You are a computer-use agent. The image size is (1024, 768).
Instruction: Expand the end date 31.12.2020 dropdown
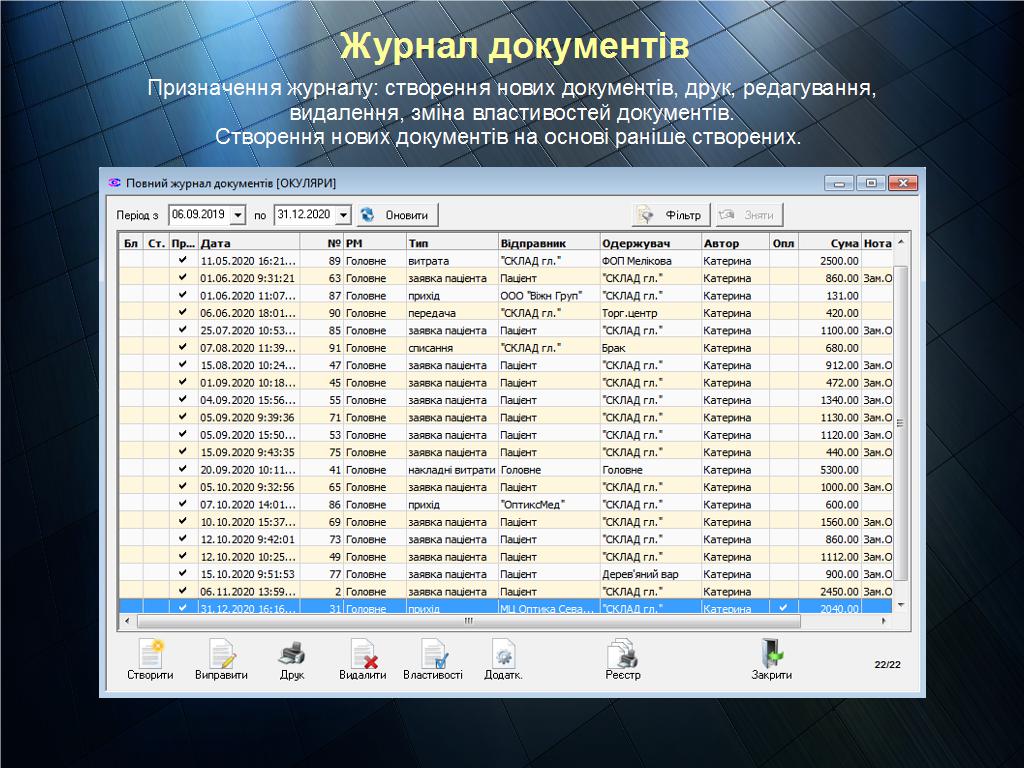tap(343, 215)
